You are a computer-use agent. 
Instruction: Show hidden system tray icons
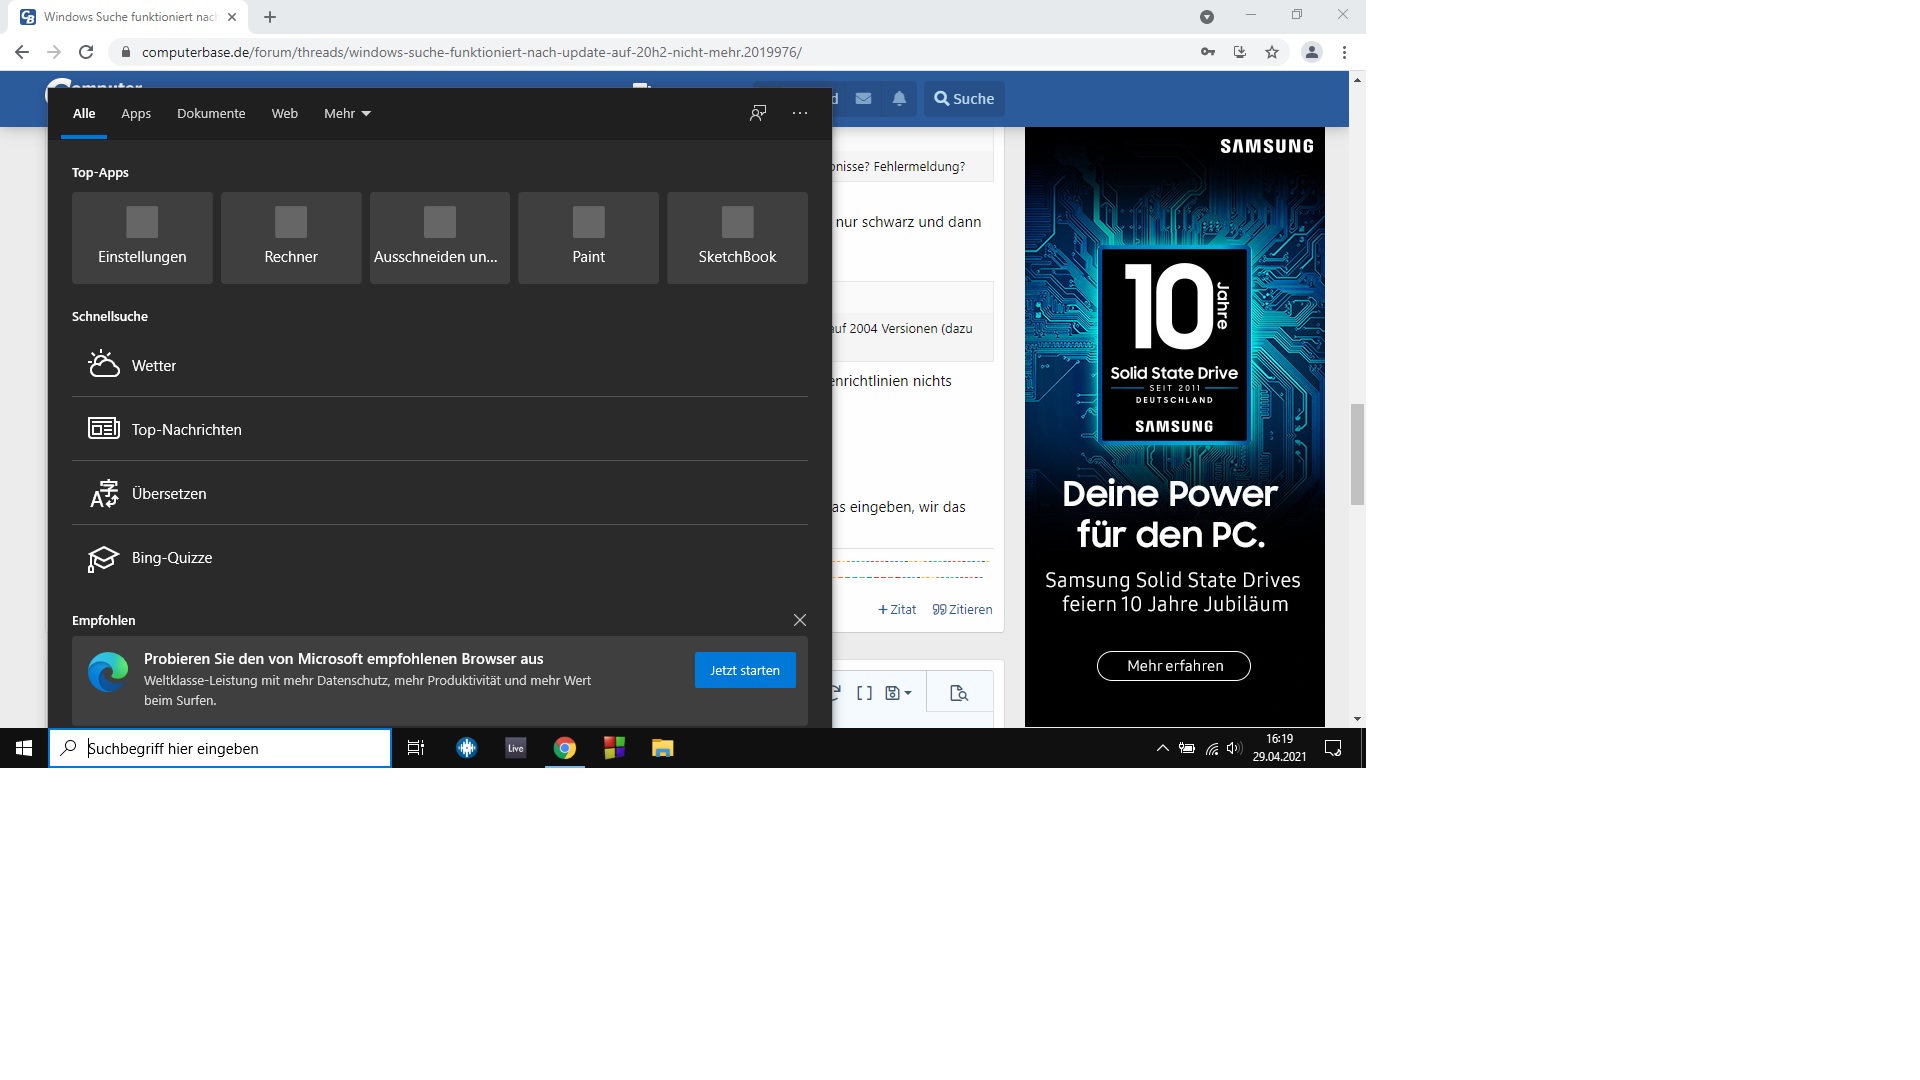point(1162,748)
